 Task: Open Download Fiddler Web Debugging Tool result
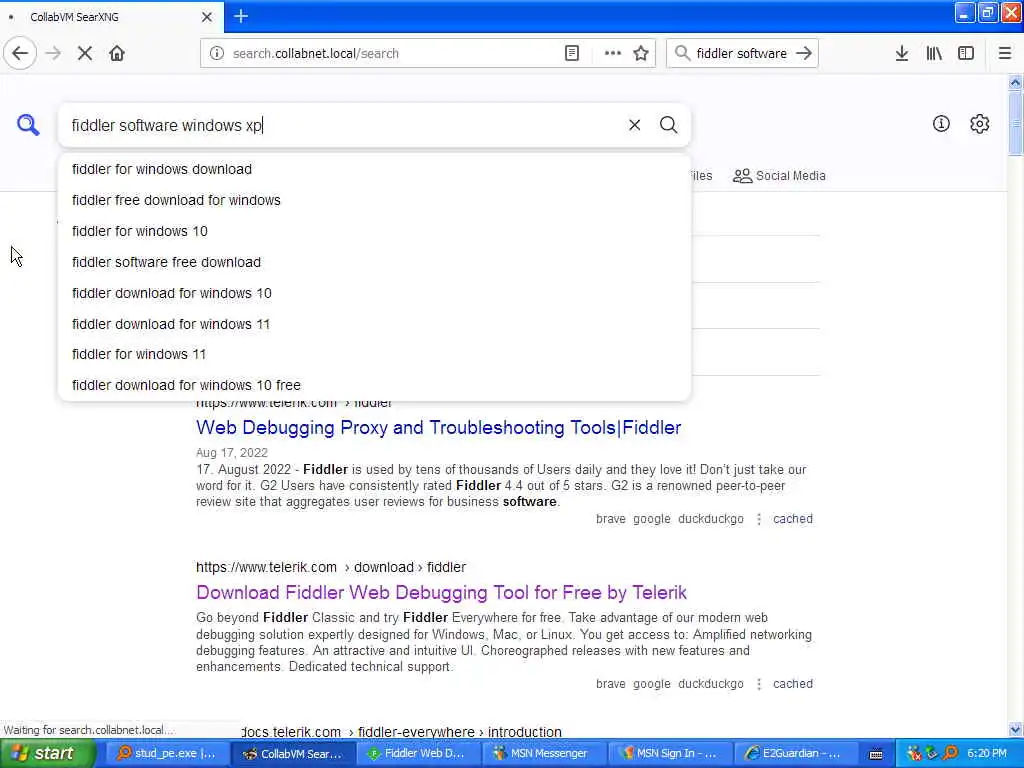pos(441,593)
